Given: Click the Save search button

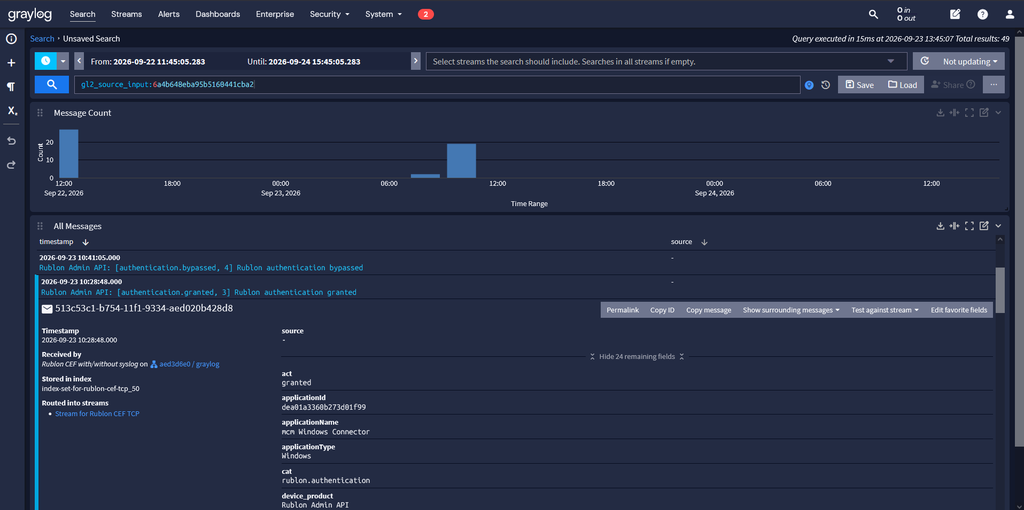Looking at the screenshot, I should (859, 85).
